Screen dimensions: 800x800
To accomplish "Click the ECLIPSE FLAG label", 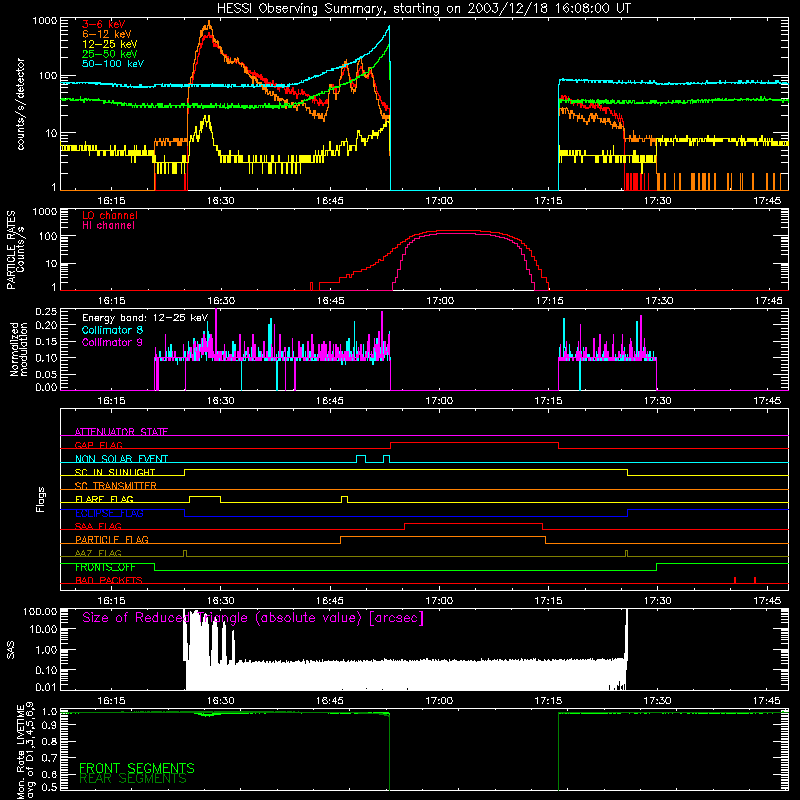I will pos(109,513).
